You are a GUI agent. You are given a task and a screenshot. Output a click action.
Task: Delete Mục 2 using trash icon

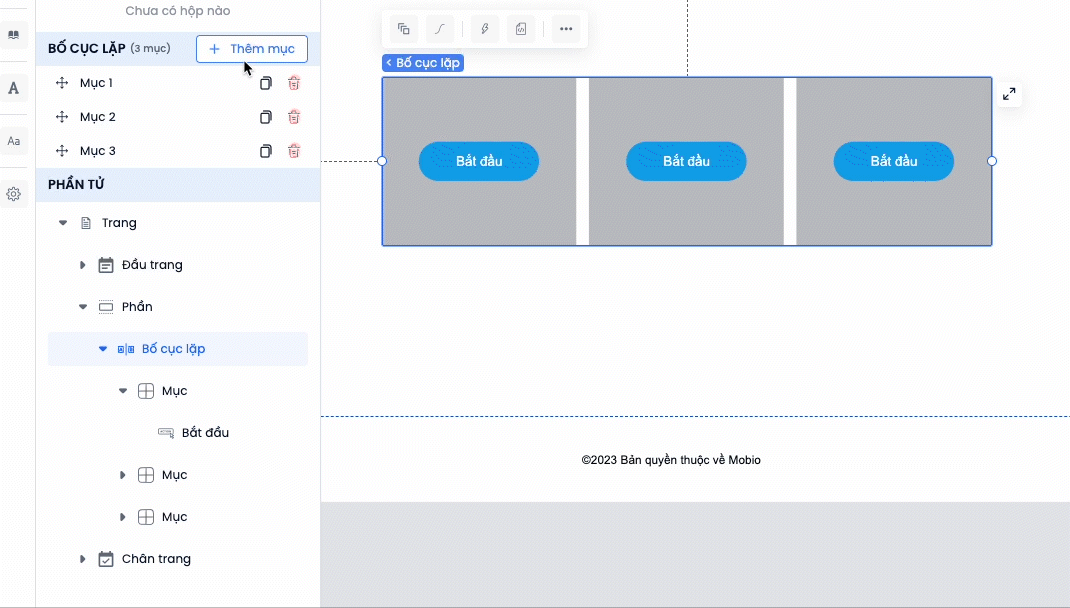pyautogui.click(x=294, y=117)
